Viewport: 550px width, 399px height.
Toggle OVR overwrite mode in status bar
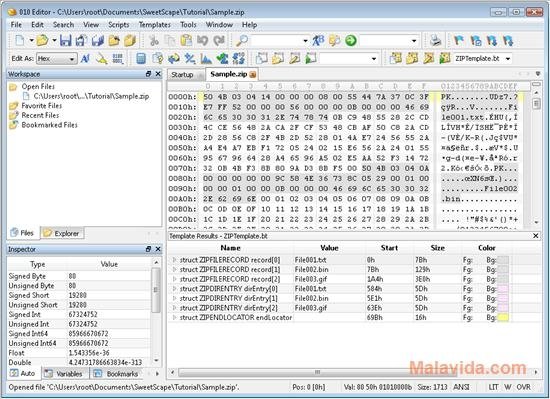(x=524, y=387)
